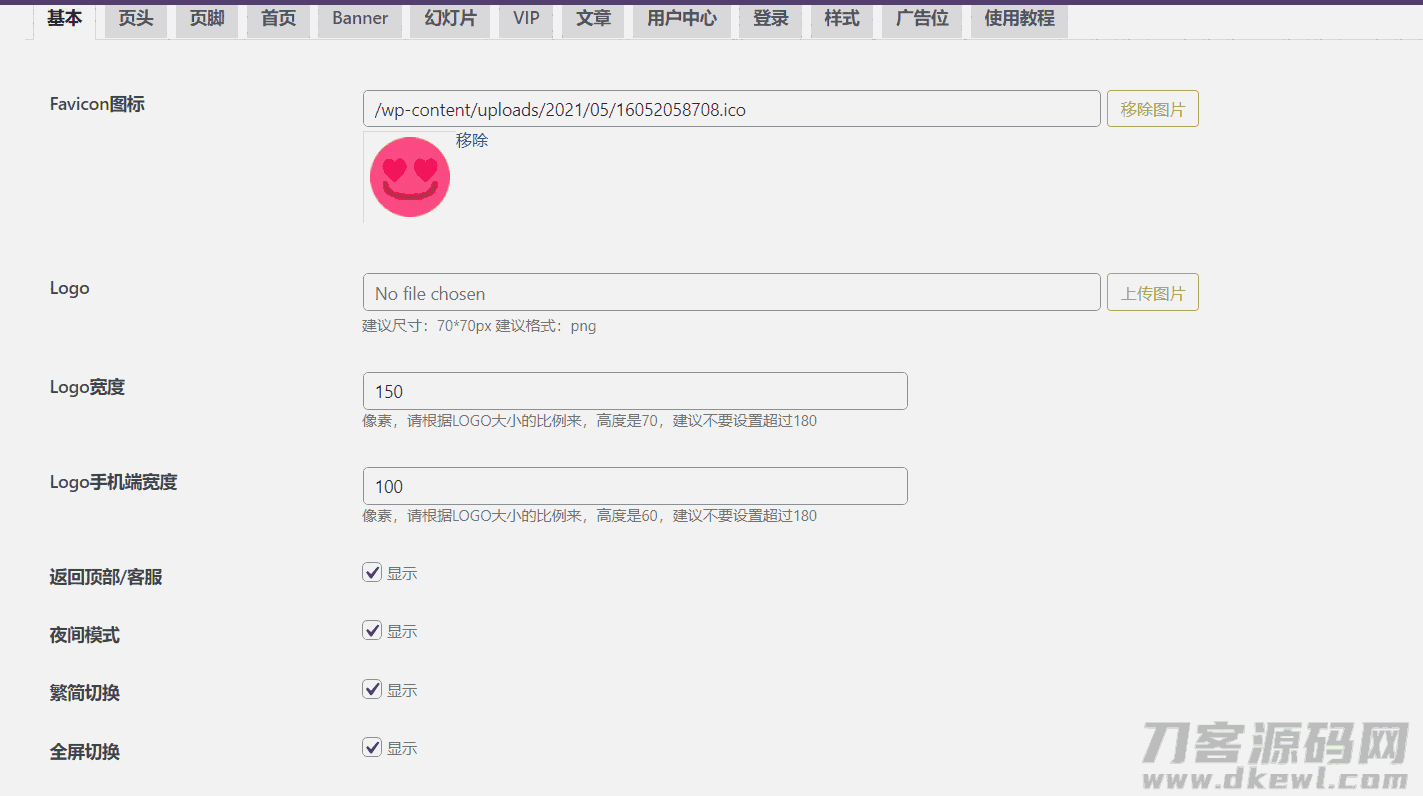The width and height of the screenshot is (1423, 796).
Task: Uncheck 显示 for 返回顶部/客服
Action: pyautogui.click(x=372, y=572)
